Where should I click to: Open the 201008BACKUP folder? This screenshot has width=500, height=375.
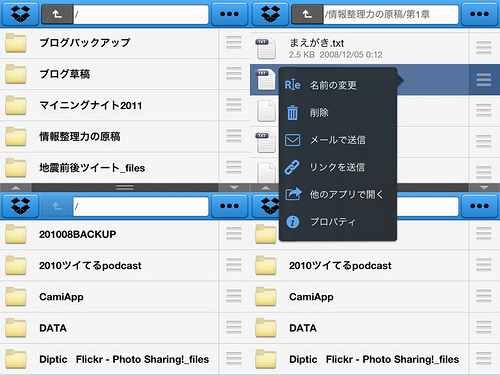(x=109, y=234)
